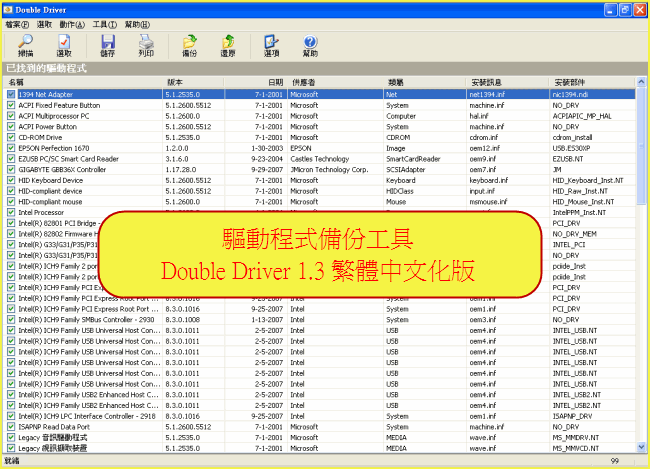Sort list by the 版本 column header
650x469 pixels.
click(200, 82)
